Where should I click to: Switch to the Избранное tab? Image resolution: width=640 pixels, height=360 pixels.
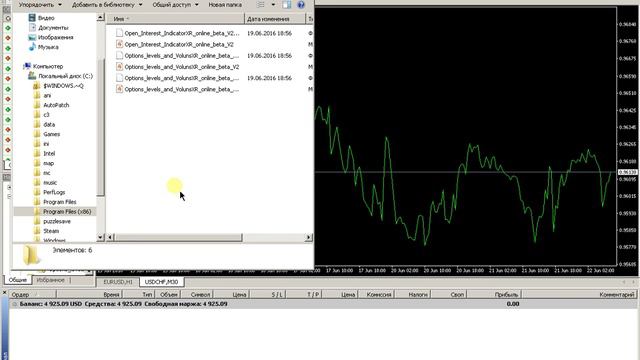pos(51,280)
